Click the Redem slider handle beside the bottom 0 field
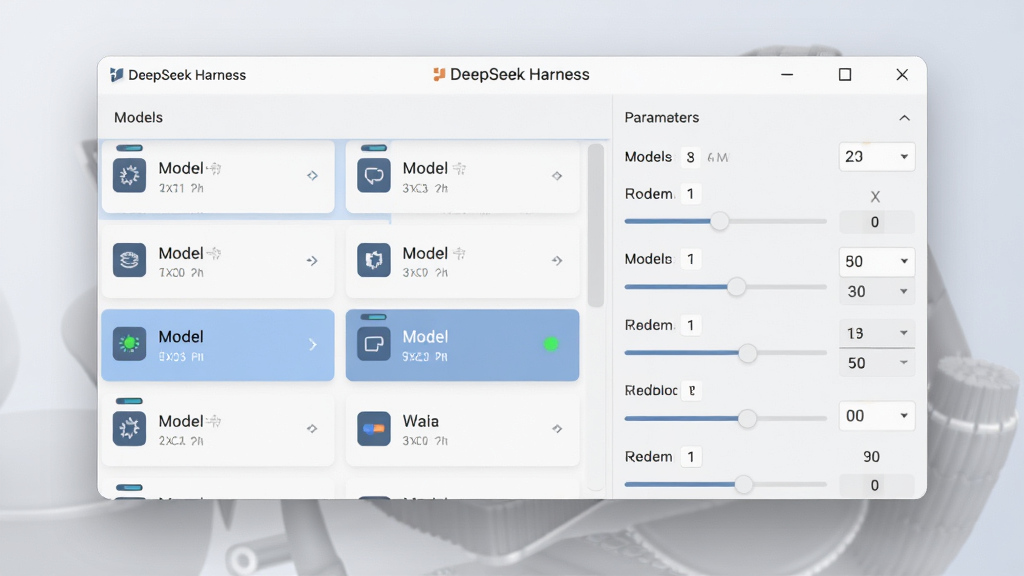The width and height of the screenshot is (1024, 576). pos(743,485)
